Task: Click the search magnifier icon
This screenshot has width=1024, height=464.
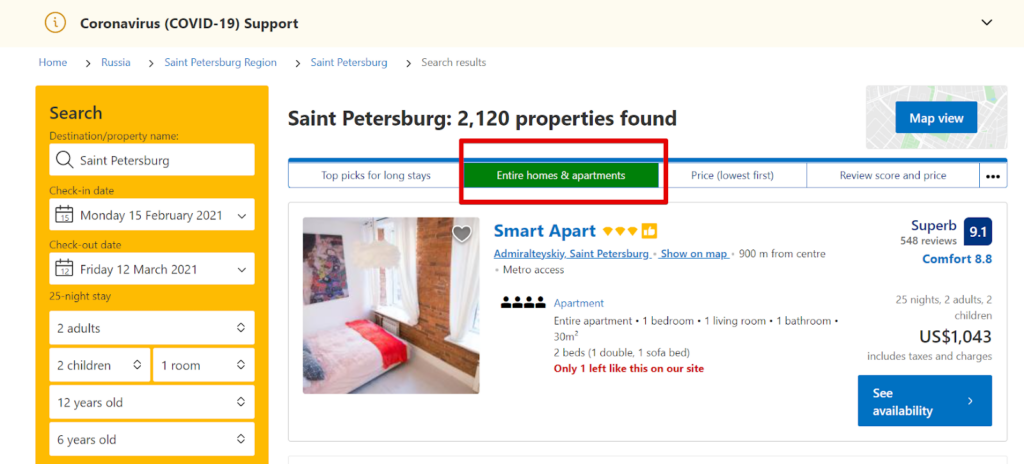Action: (64, 160)
